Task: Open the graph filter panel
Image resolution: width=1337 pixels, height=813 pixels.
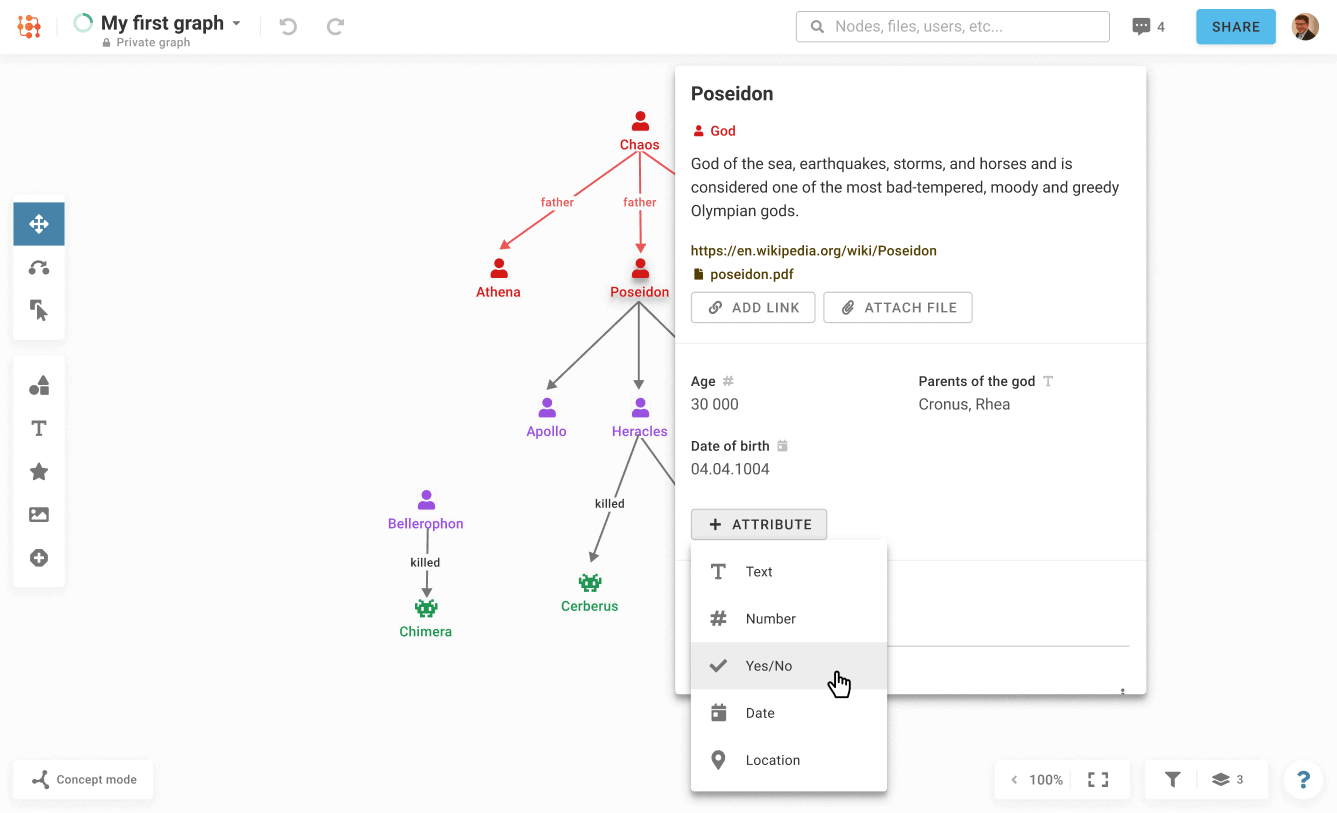Action: [x=1171, y=779]
